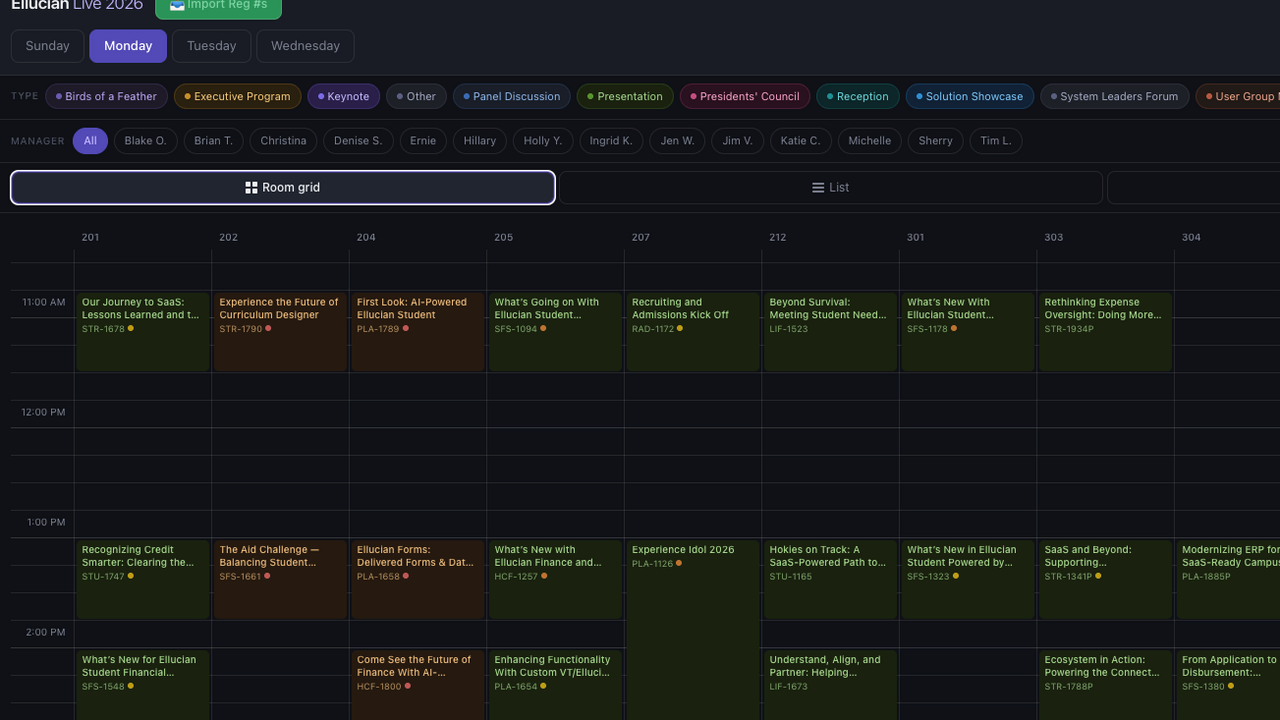This screenshot has height=720, width=1280.
Task: Filter by manager Sherry
Action: (935, 141)
